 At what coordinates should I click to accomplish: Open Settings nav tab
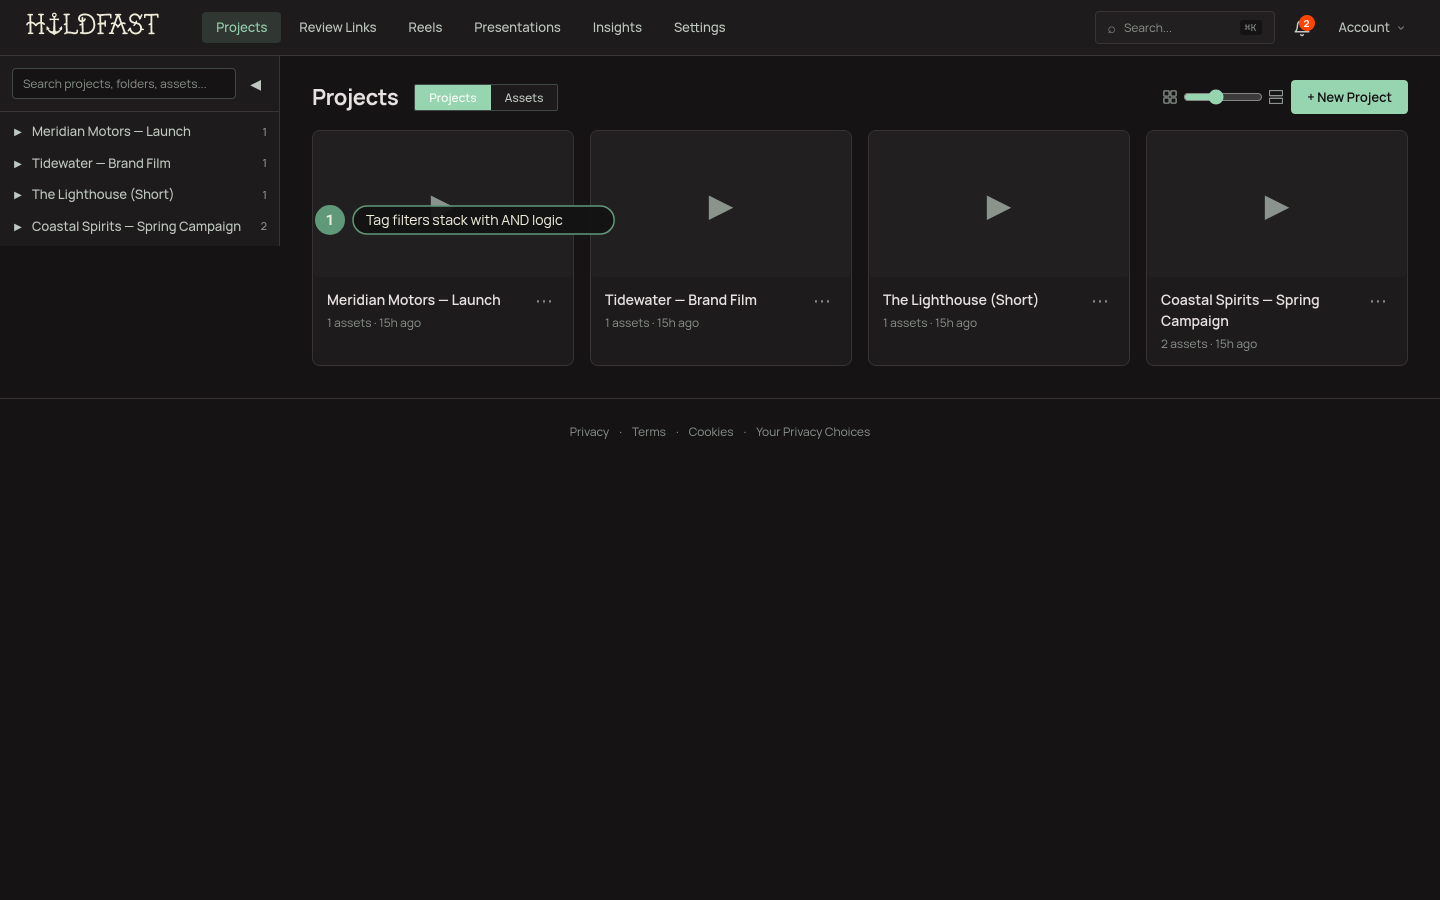699,28
